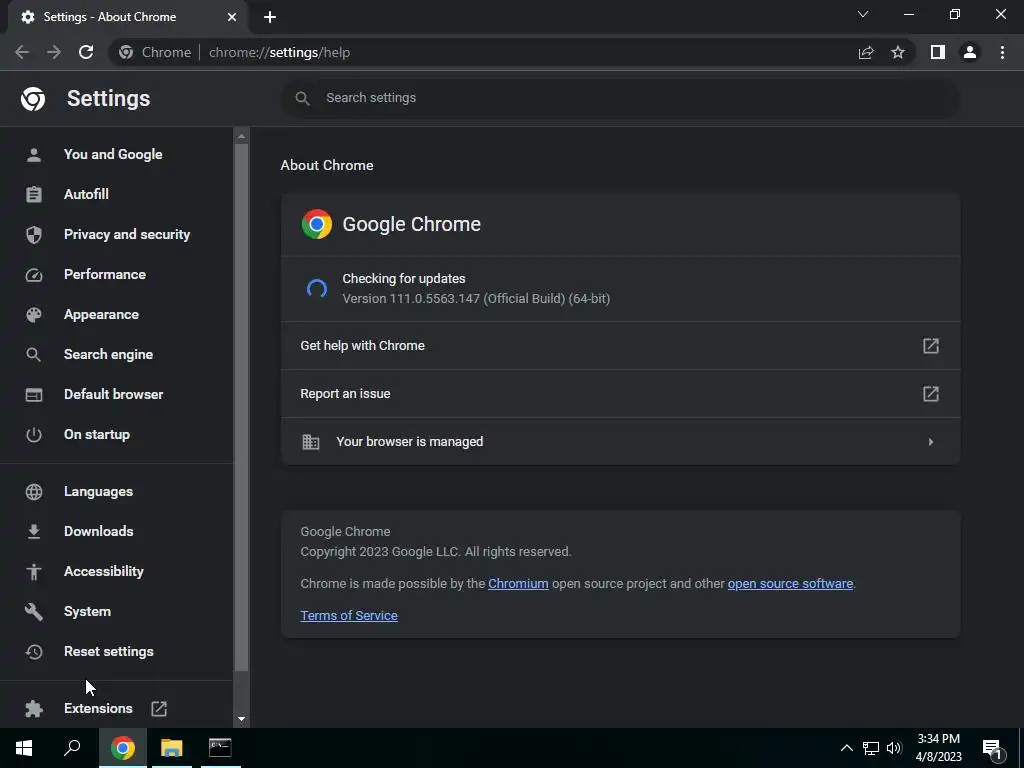Image resolution: width=1024 pixels, height=768 pixels.
Task: Click the Your browser is managed label
Action: [x=409, y=442]
